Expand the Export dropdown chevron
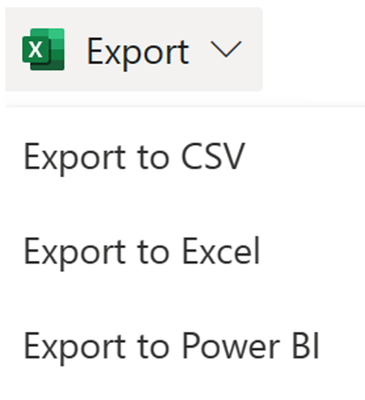Viewport: 365px width, 400px height. [x=226, y=50]
